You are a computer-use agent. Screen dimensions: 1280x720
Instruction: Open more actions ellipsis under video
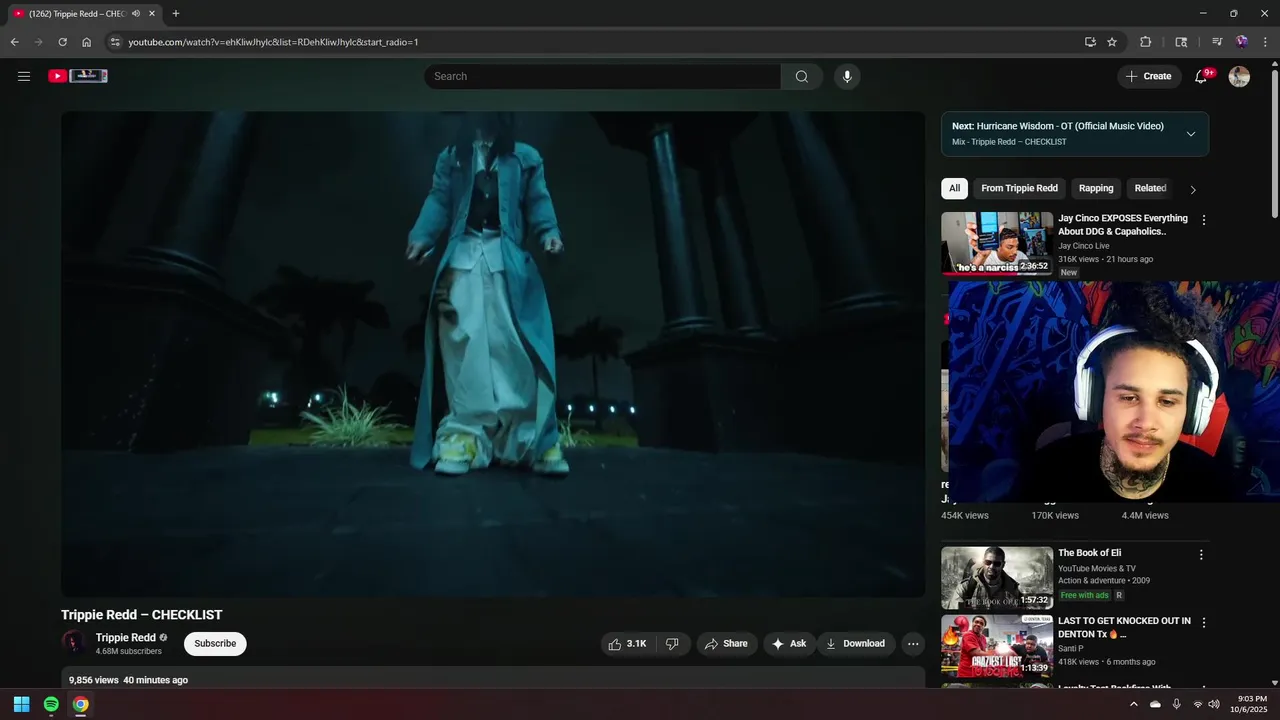coord(913,644)
